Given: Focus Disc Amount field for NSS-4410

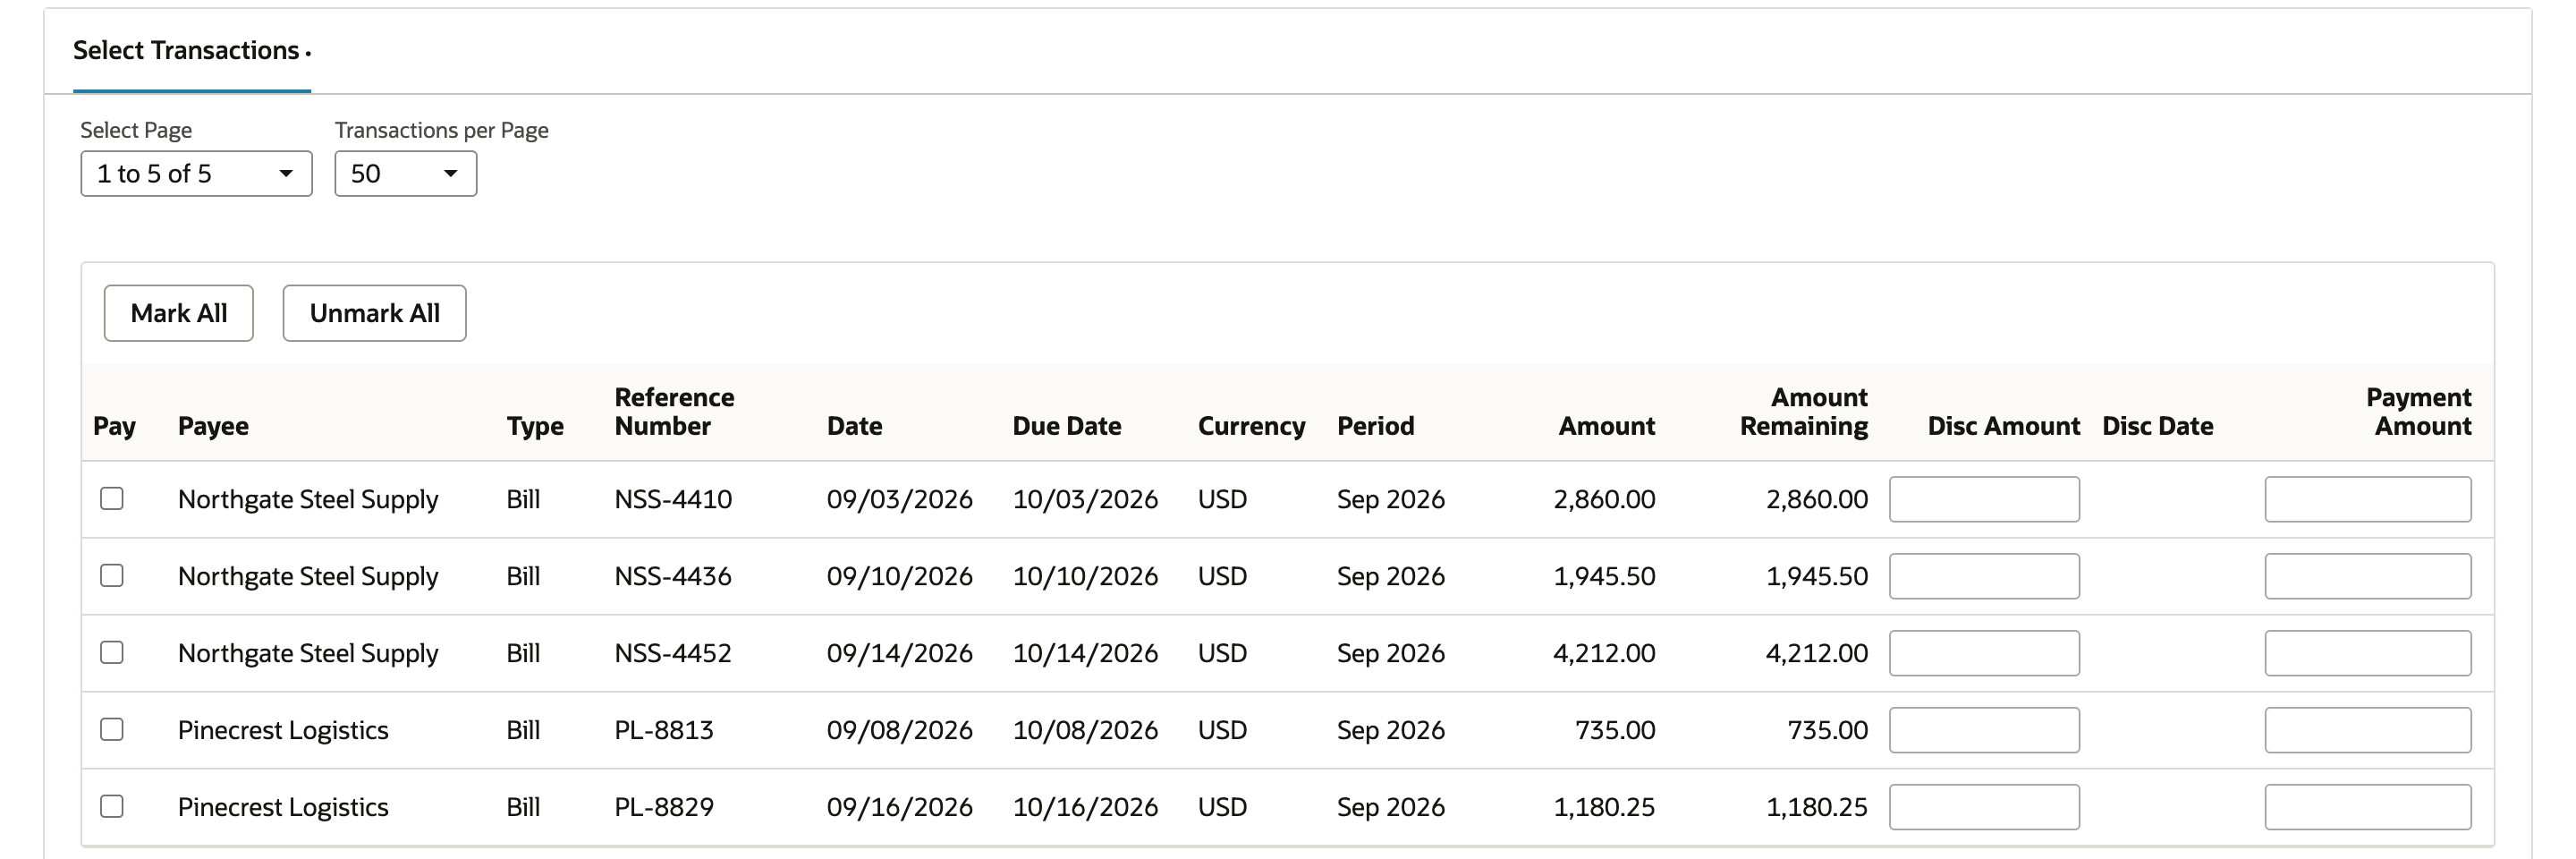Looking at the screenshot, I should point(1984,499).
